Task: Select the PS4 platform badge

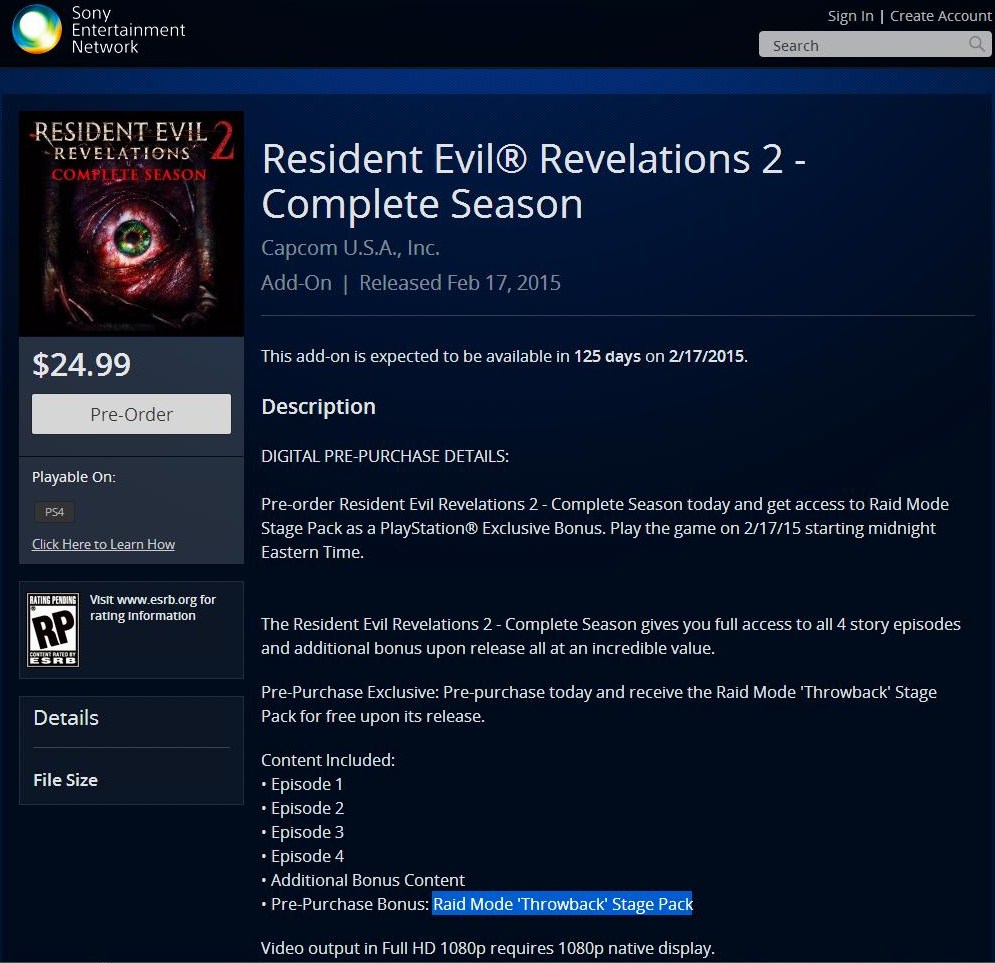Action: 55,512
